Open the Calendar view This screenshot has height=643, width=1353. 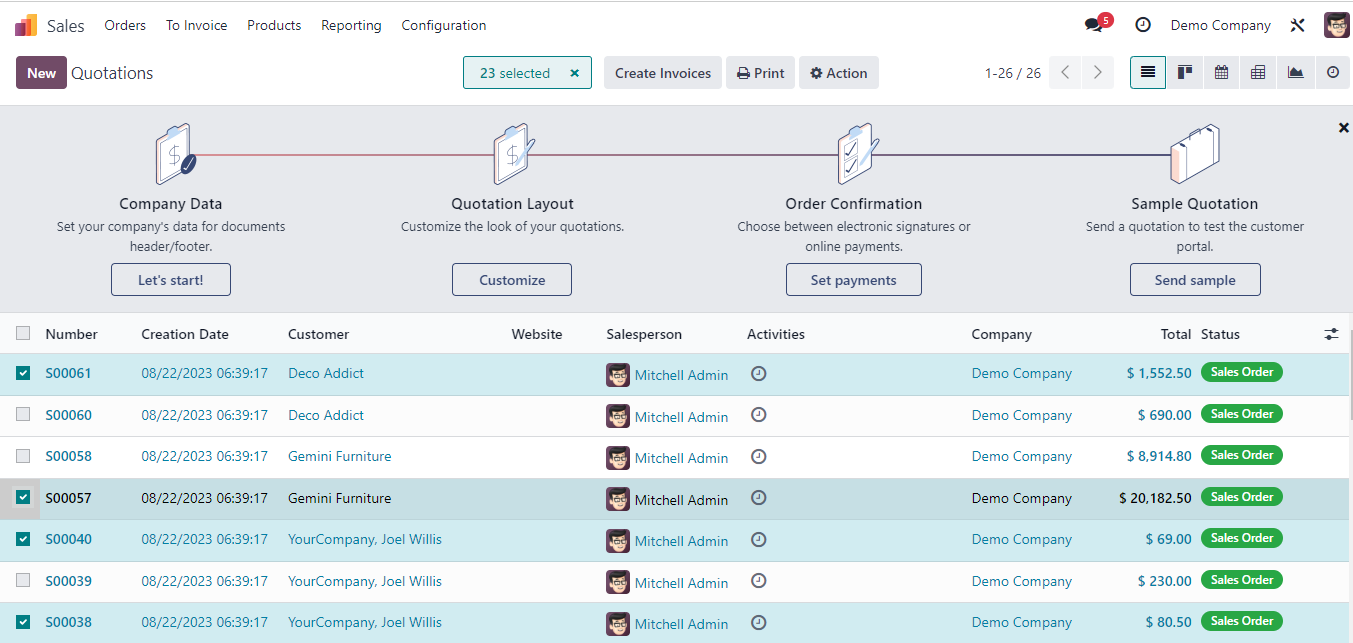click(1221, 73)
